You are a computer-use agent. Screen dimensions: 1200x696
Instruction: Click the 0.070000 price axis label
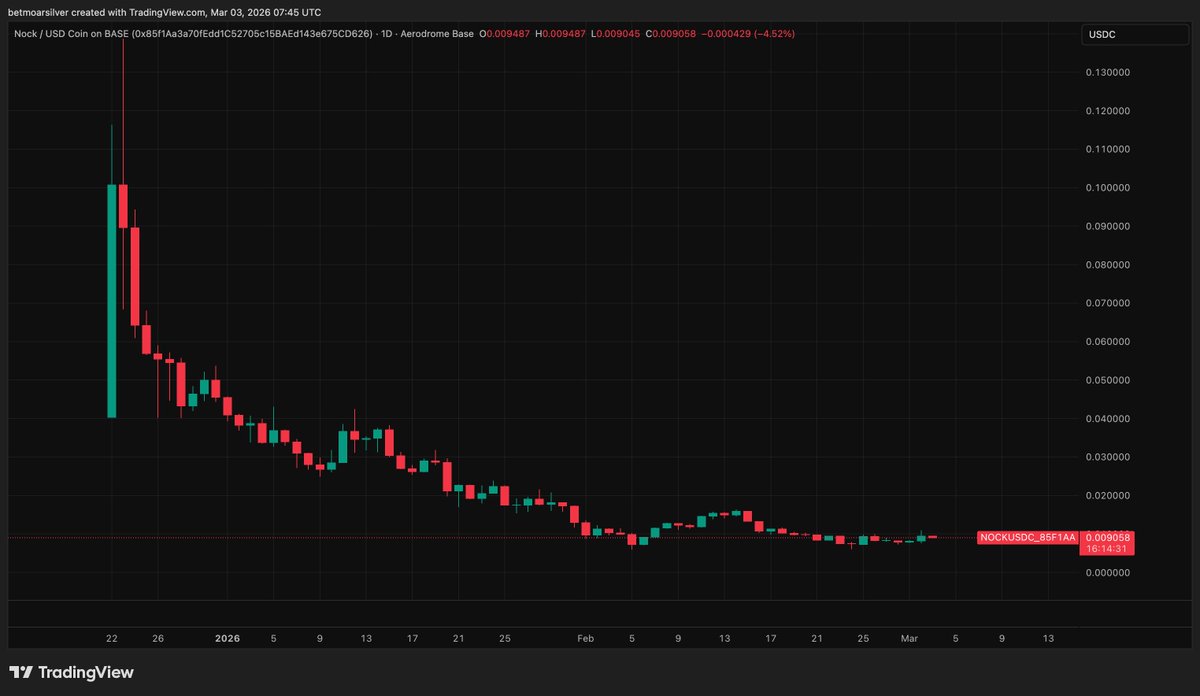(x=1106, y=303)
